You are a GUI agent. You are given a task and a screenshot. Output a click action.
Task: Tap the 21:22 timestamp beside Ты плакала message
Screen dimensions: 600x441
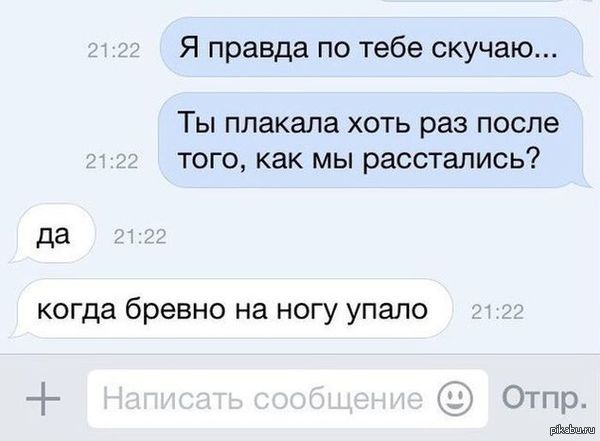(x=112, y=162)
